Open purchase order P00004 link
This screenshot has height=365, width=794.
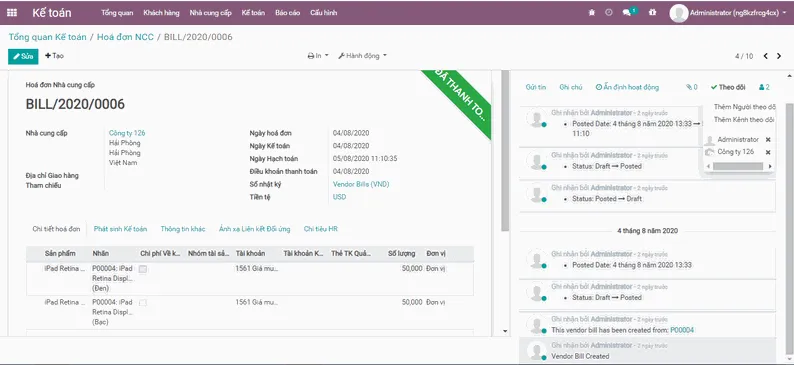(x=682, y=330)
